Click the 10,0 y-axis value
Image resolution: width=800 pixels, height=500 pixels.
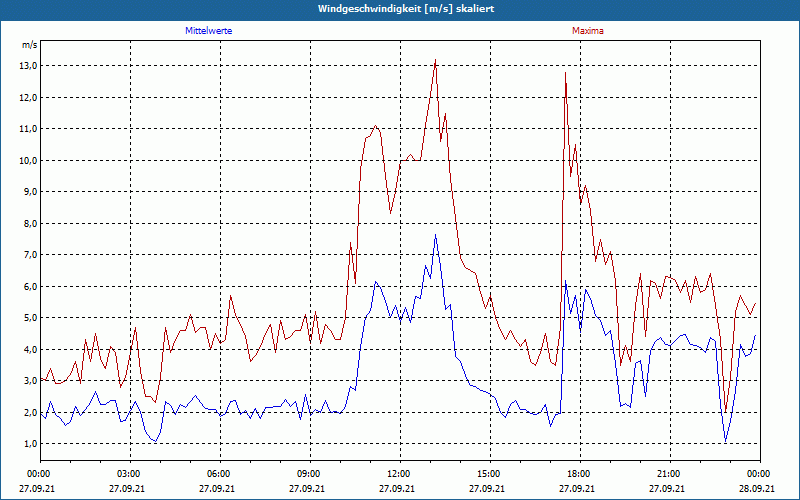29,160
